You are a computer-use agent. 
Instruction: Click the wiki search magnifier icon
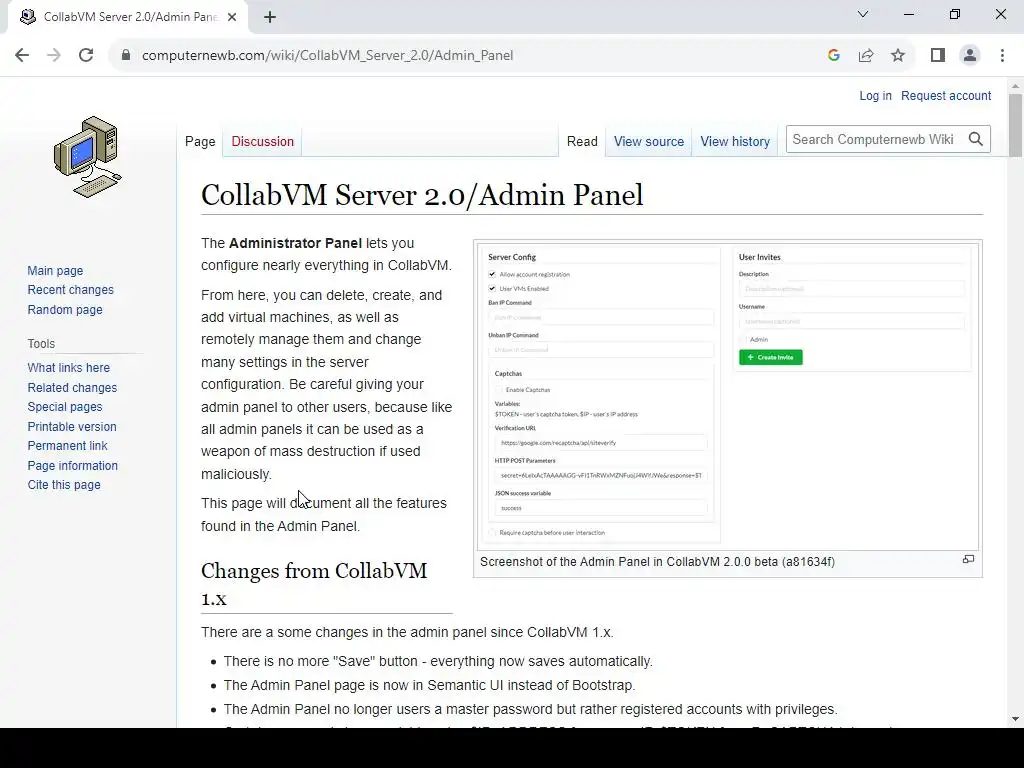976,139
